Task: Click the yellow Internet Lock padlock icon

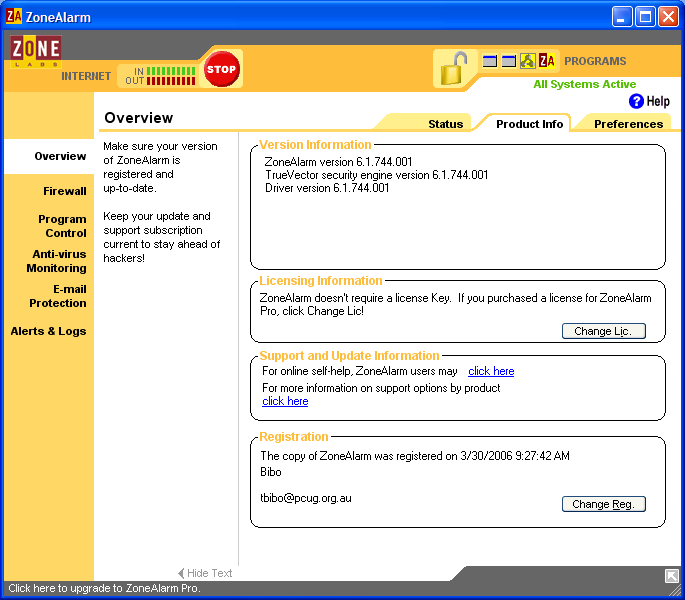Action: pyautogui.click(x=454, y=68)
